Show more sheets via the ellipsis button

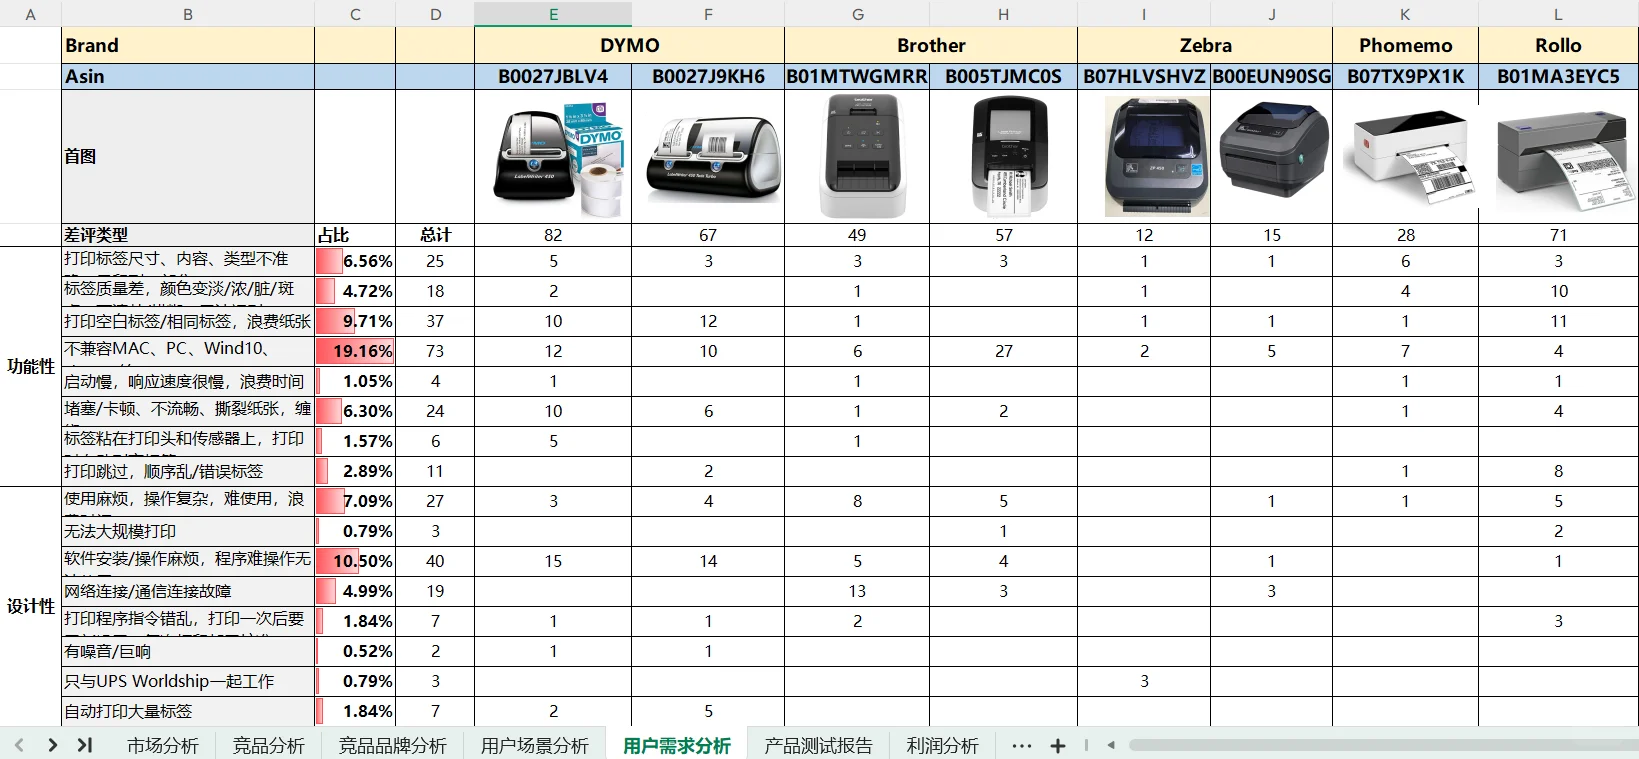[x=1021, y=745]
